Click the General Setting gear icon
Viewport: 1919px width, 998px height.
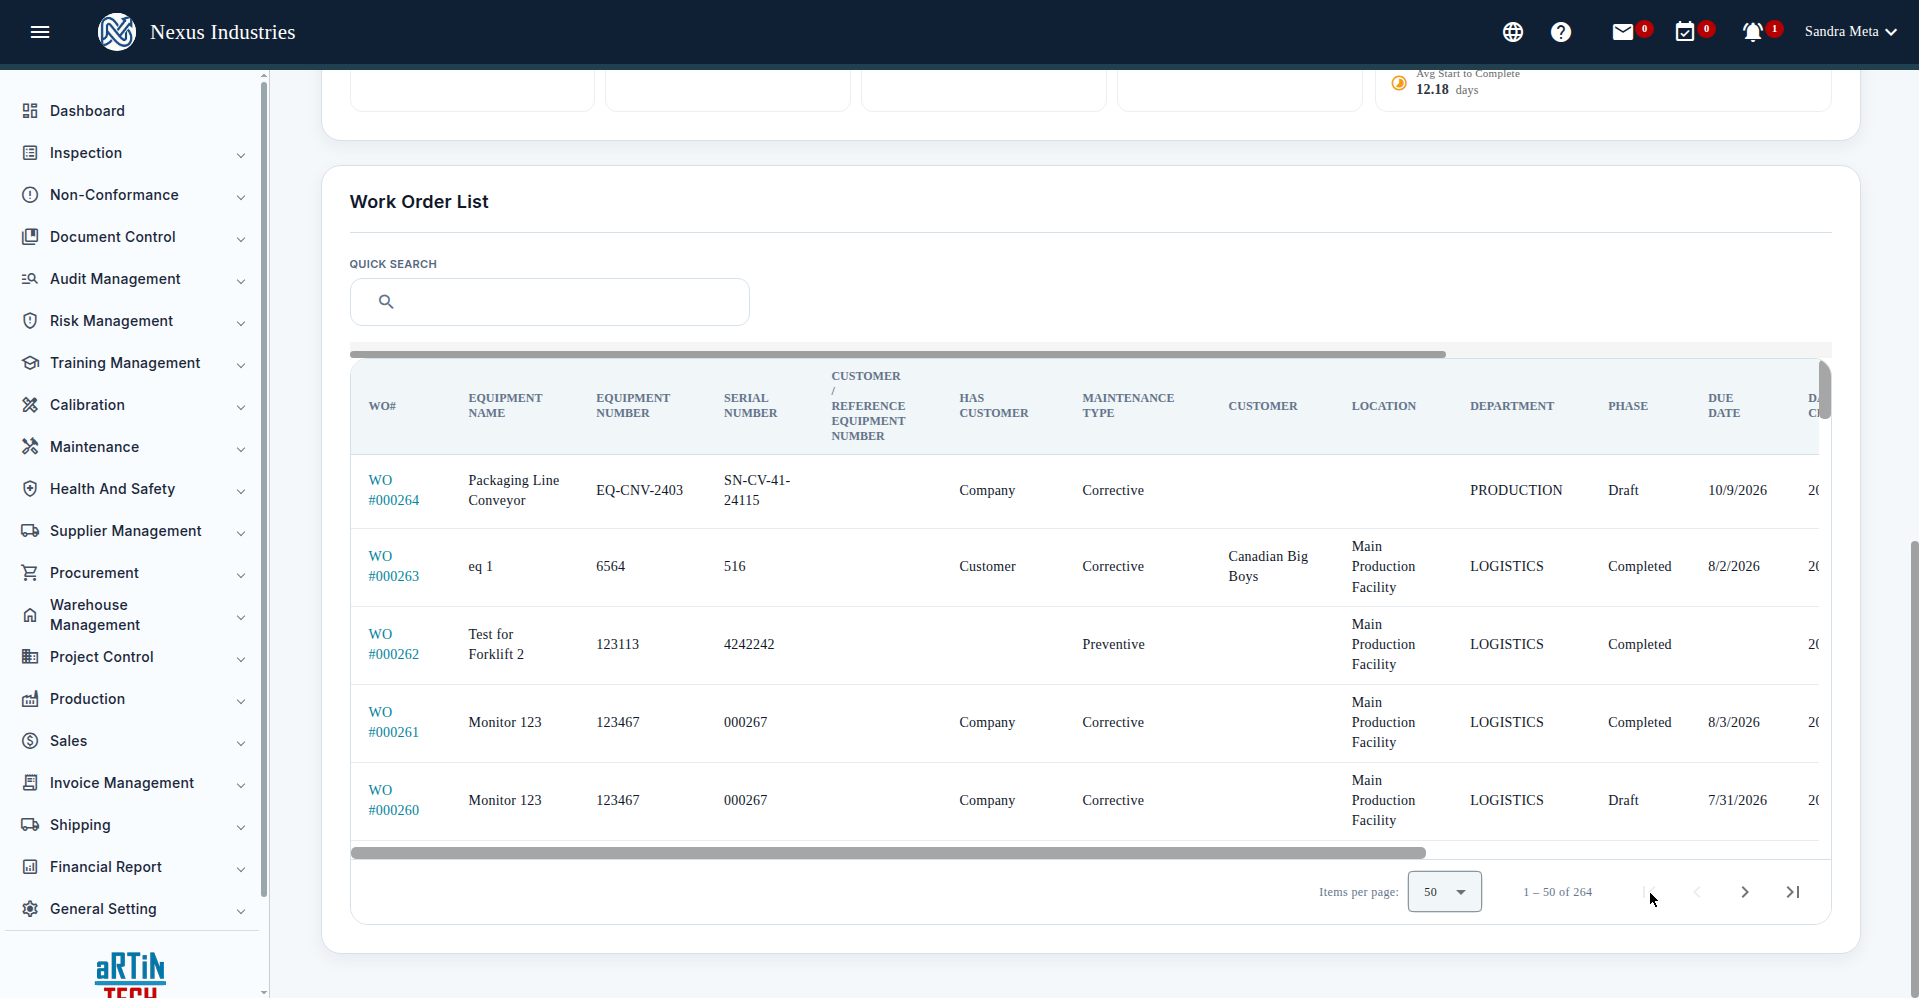point(30,909)
